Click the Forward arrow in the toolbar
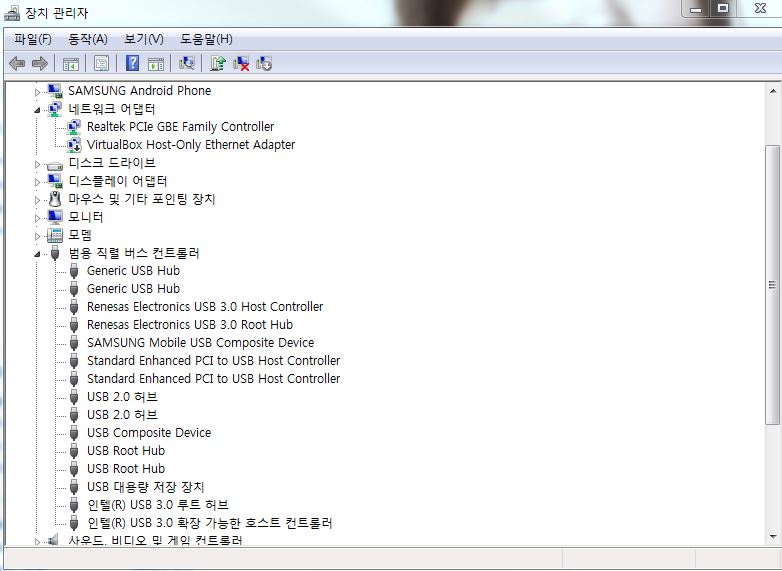Image resolution: width=782 pixels, height=571 pixels. [39, 63]
